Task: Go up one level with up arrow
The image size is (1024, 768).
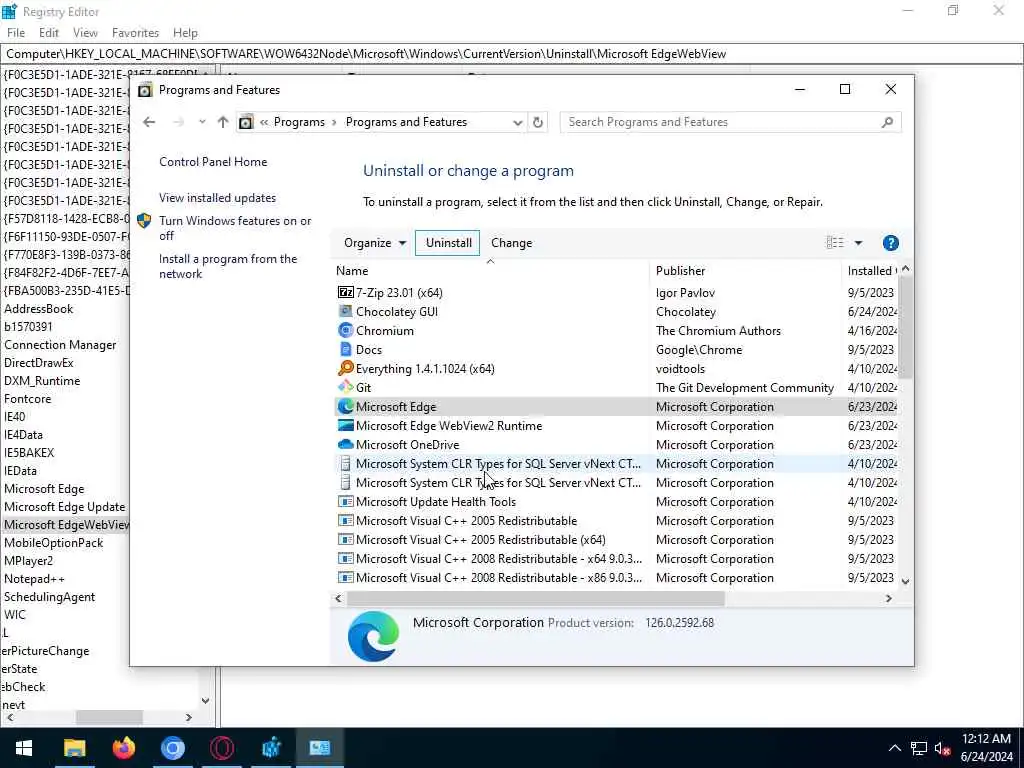Action: click(223, 122)
